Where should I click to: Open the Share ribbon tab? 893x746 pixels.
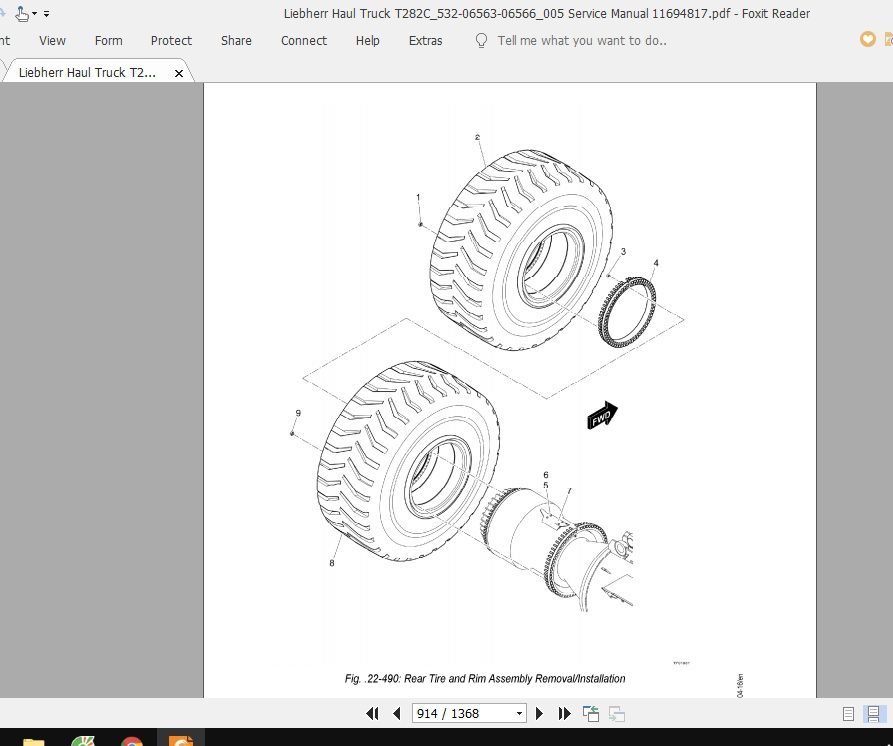coord(236,40)
